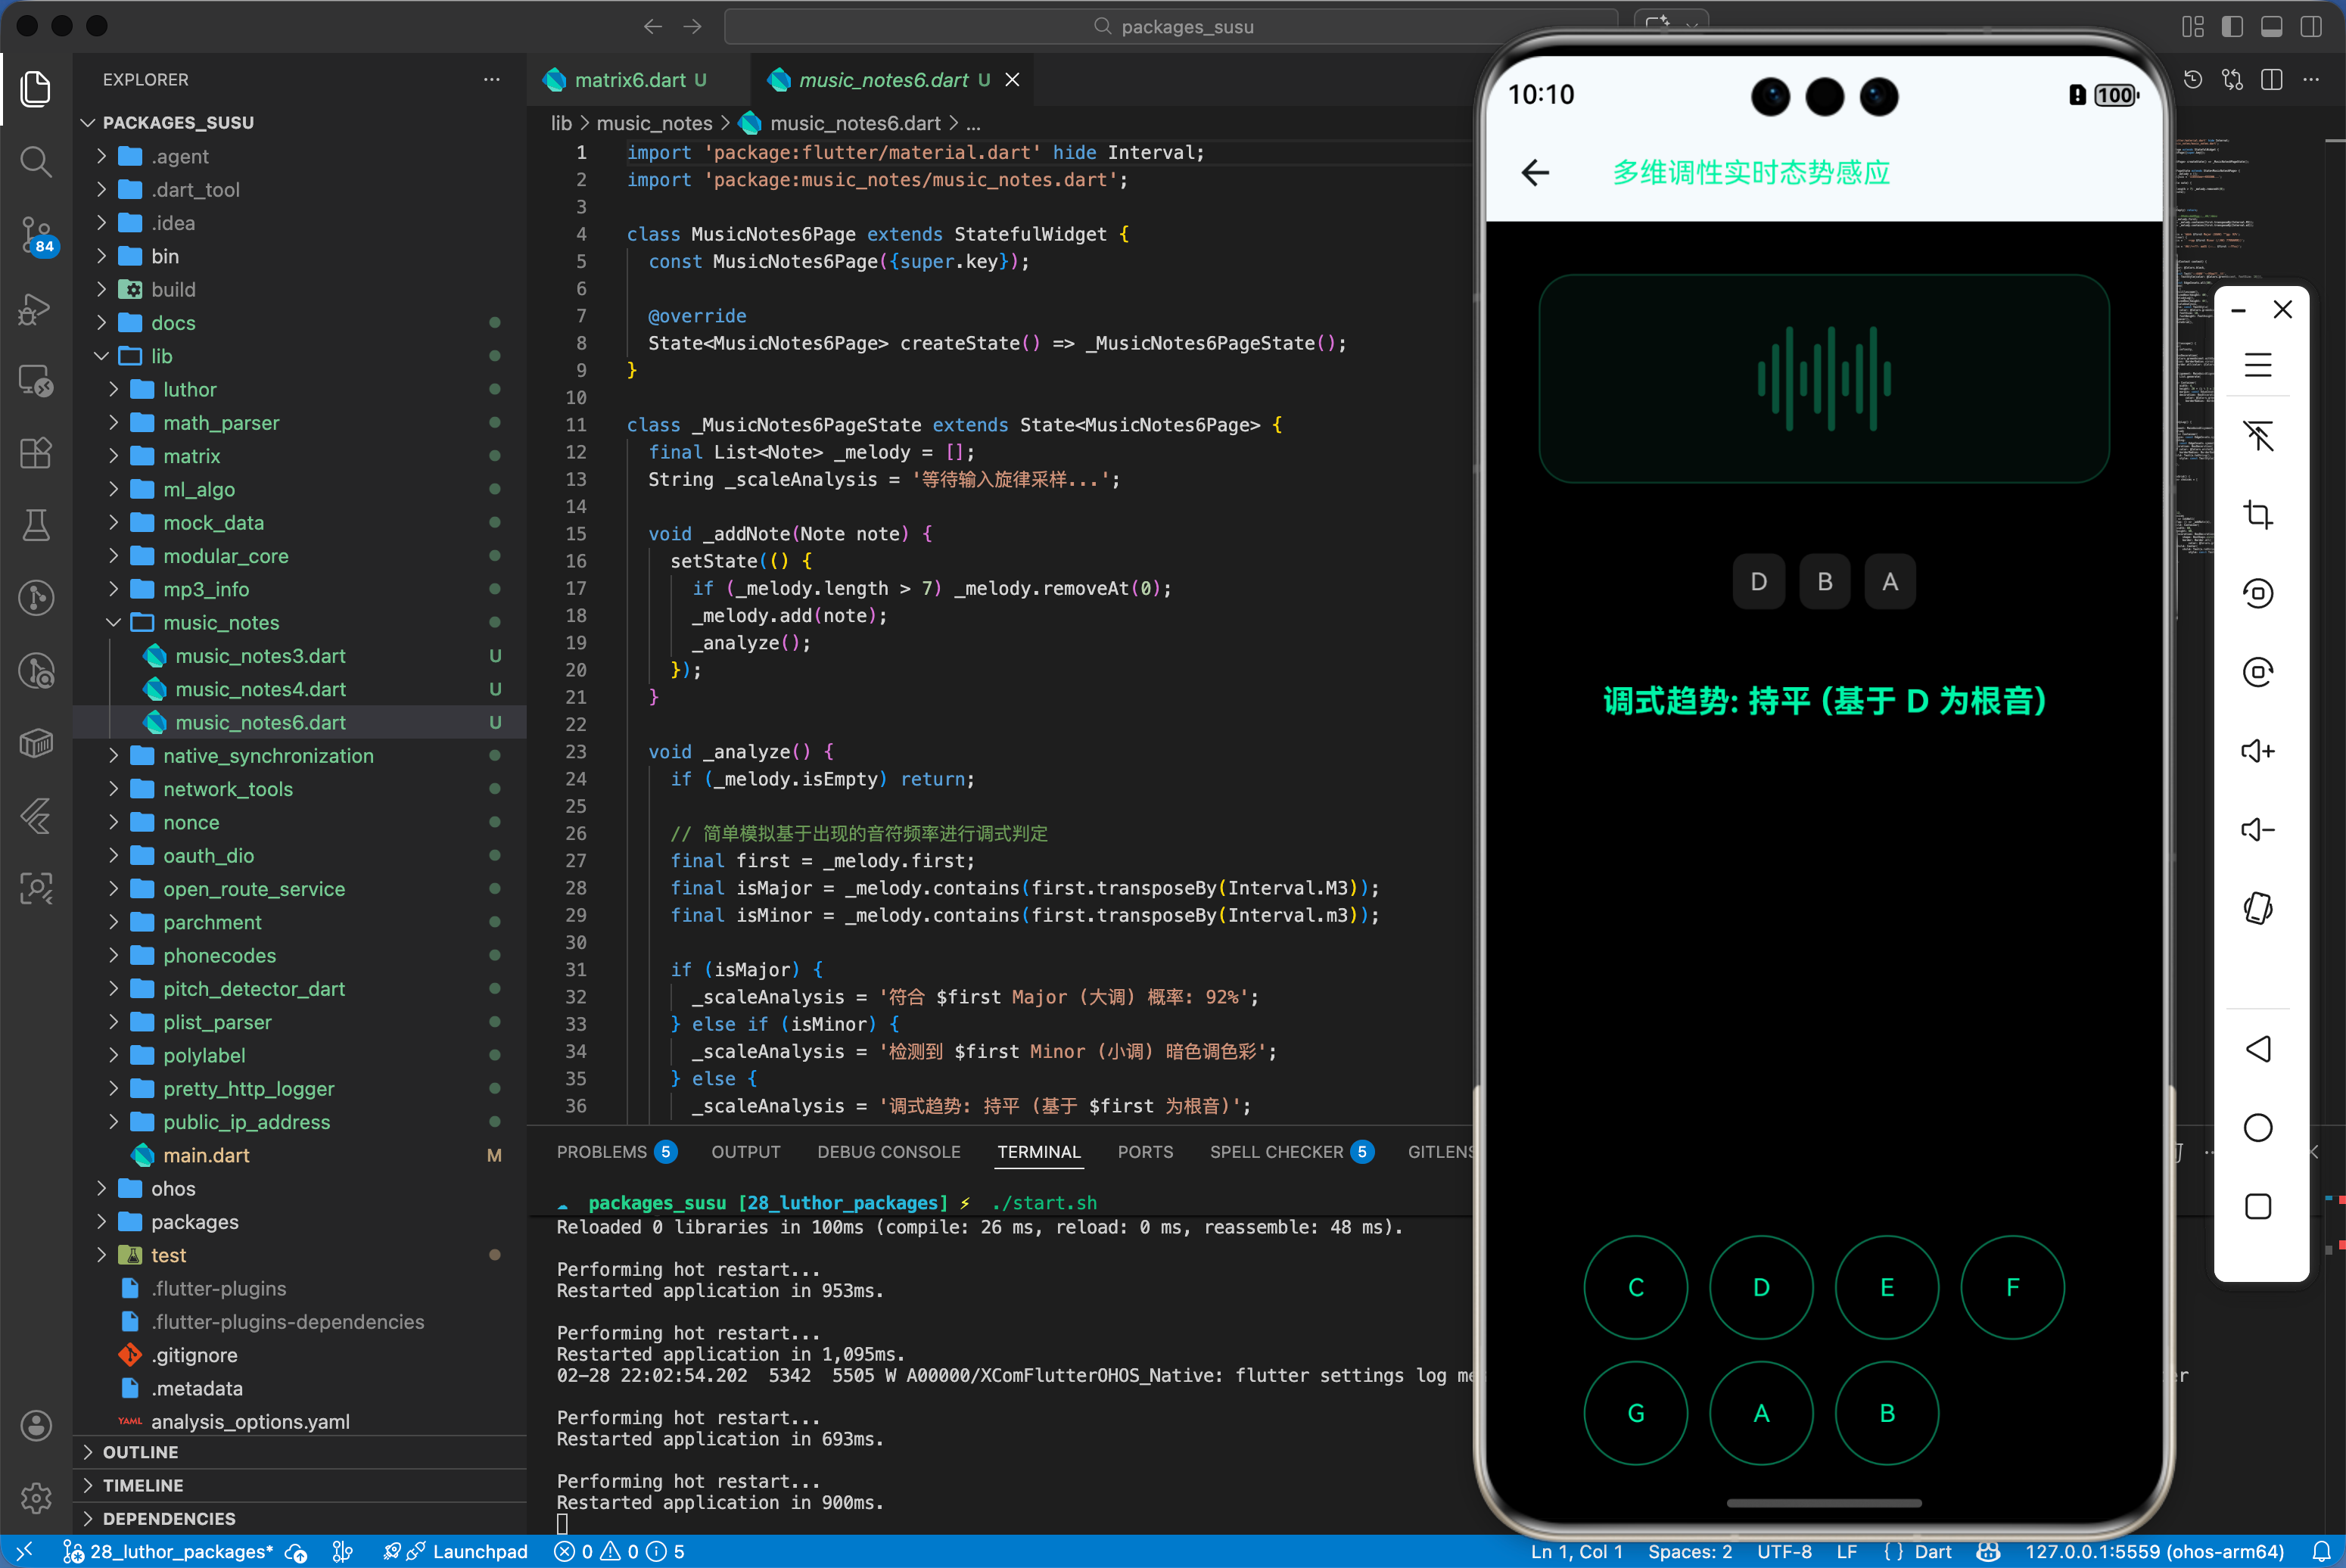
Task: Tap back arrow in phone app
Action: [x=1535, y=173]
